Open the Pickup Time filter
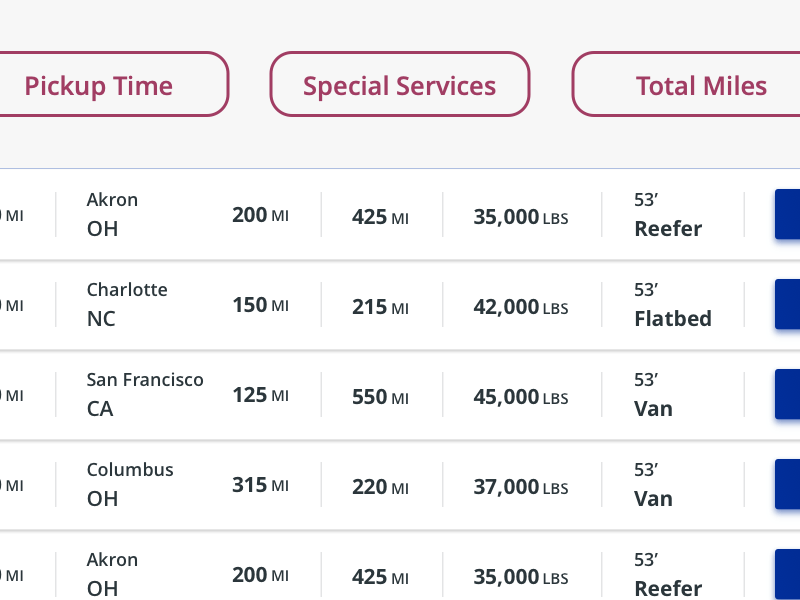 (100, 85)
